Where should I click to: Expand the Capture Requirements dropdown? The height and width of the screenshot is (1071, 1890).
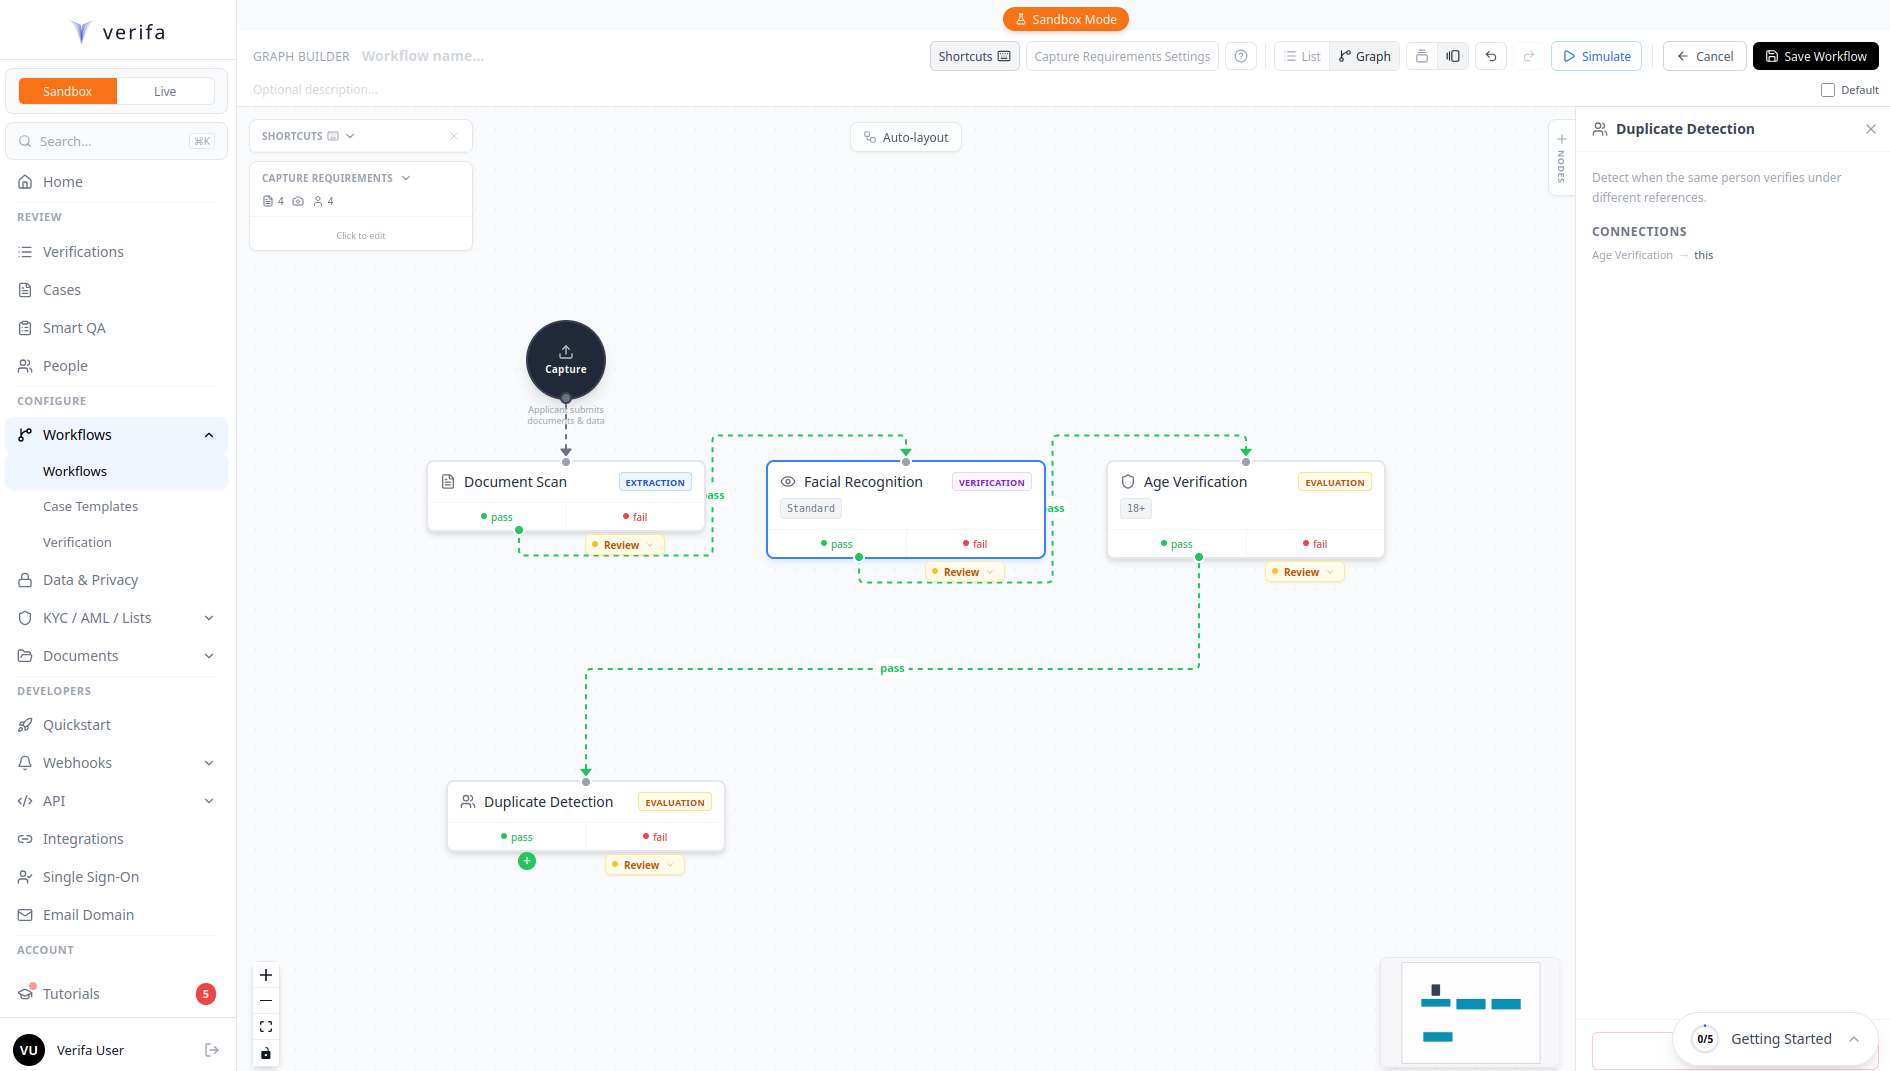coord(406,177)
